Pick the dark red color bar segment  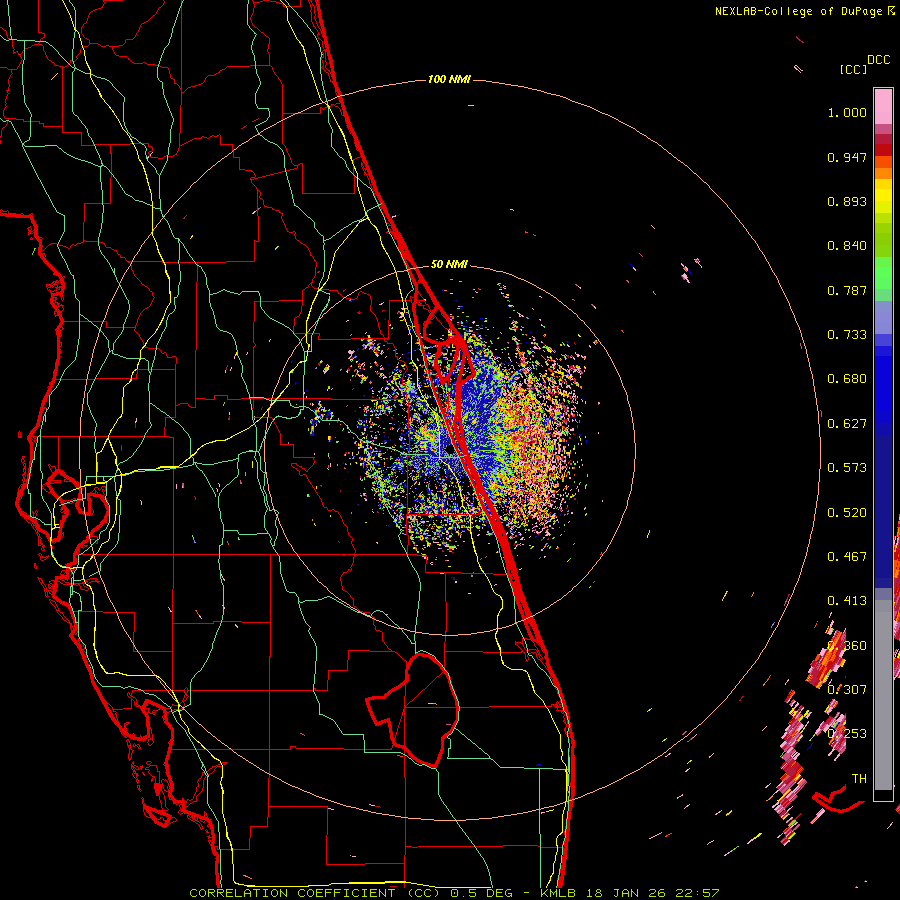883,149
